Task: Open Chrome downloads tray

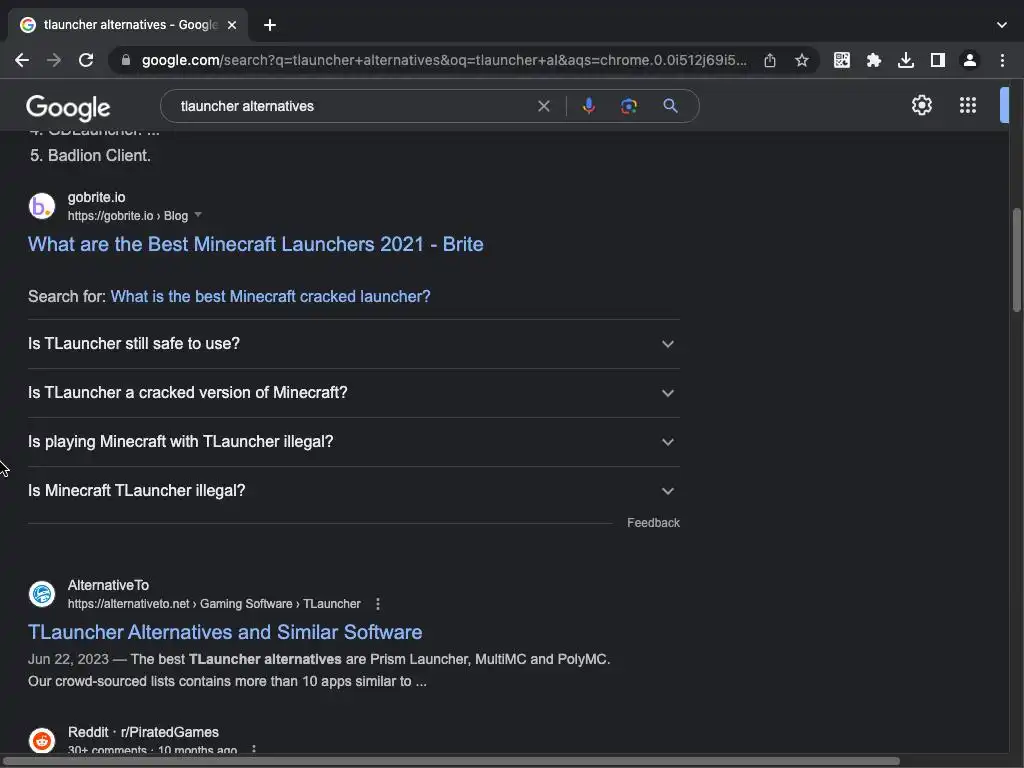Action: tap(906, 60)
